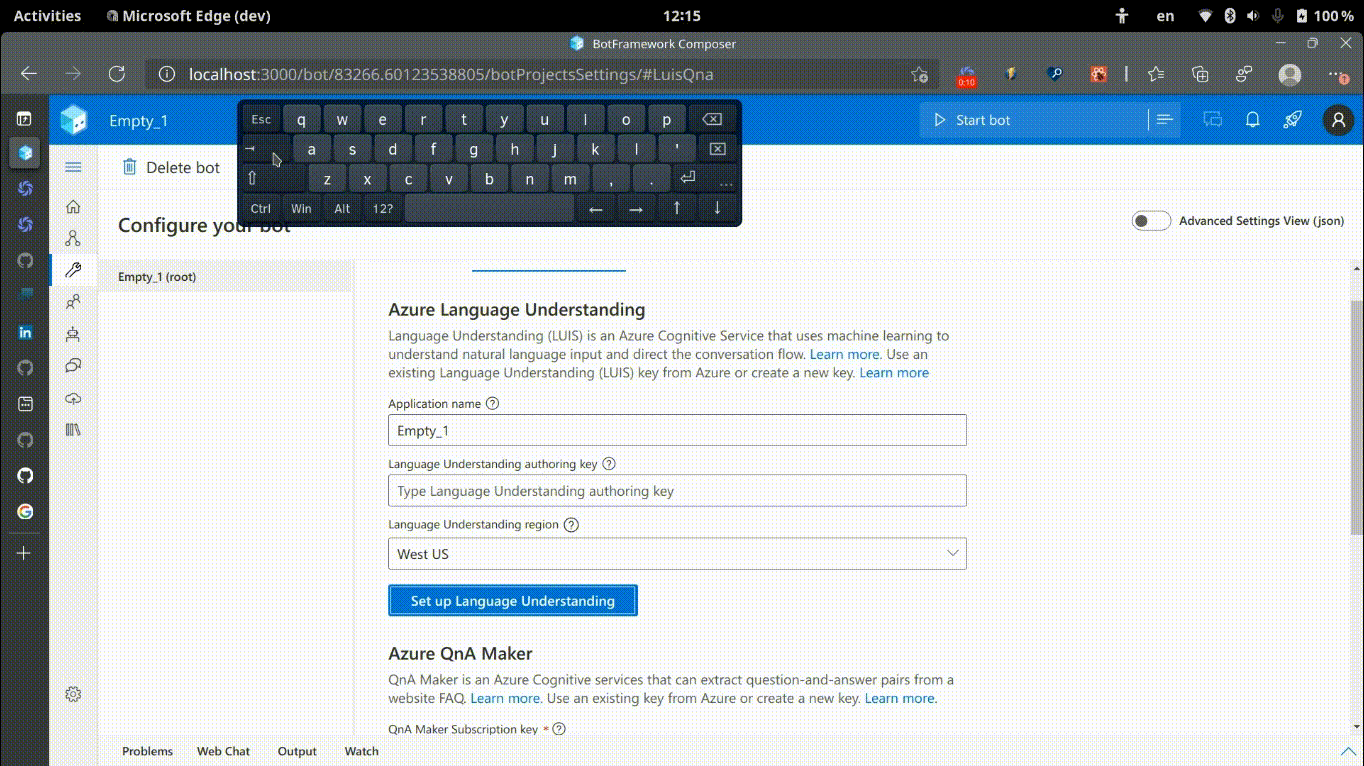Open the Output tab in bottom bar
Screen dimensions: 1364x766
[297, 751]
